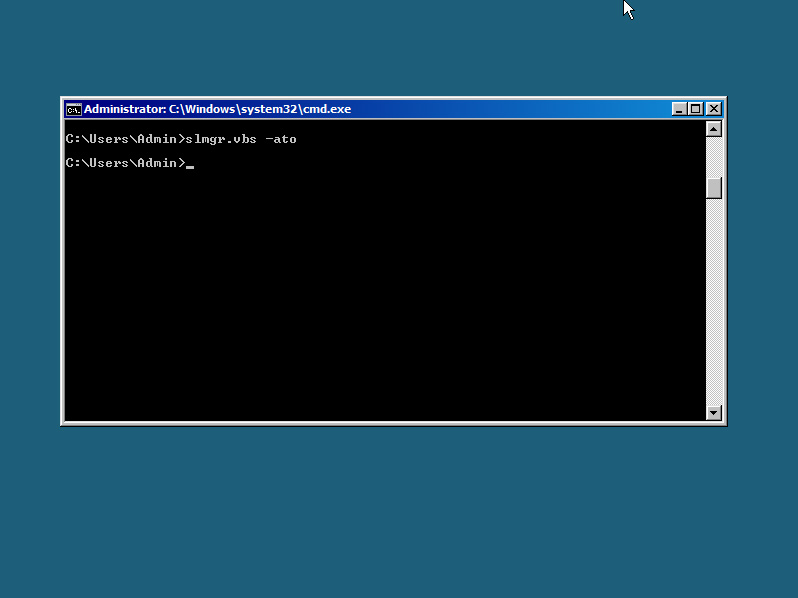Screen dimensions: 798x598
Task: Maximize the Administrator cmd.exe window
Action: tap(696, 109)
